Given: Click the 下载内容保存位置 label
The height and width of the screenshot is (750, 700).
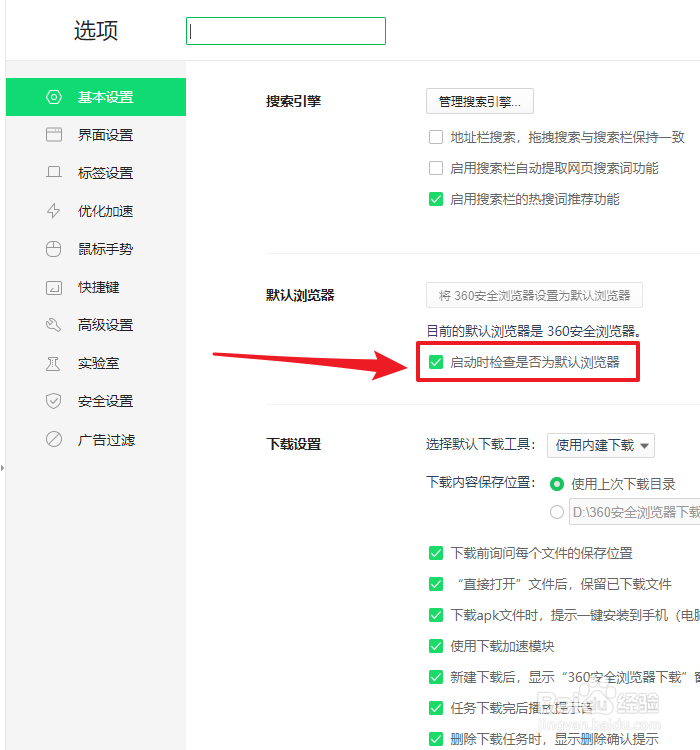Looking at the screenshot, I should click(481, 482).
